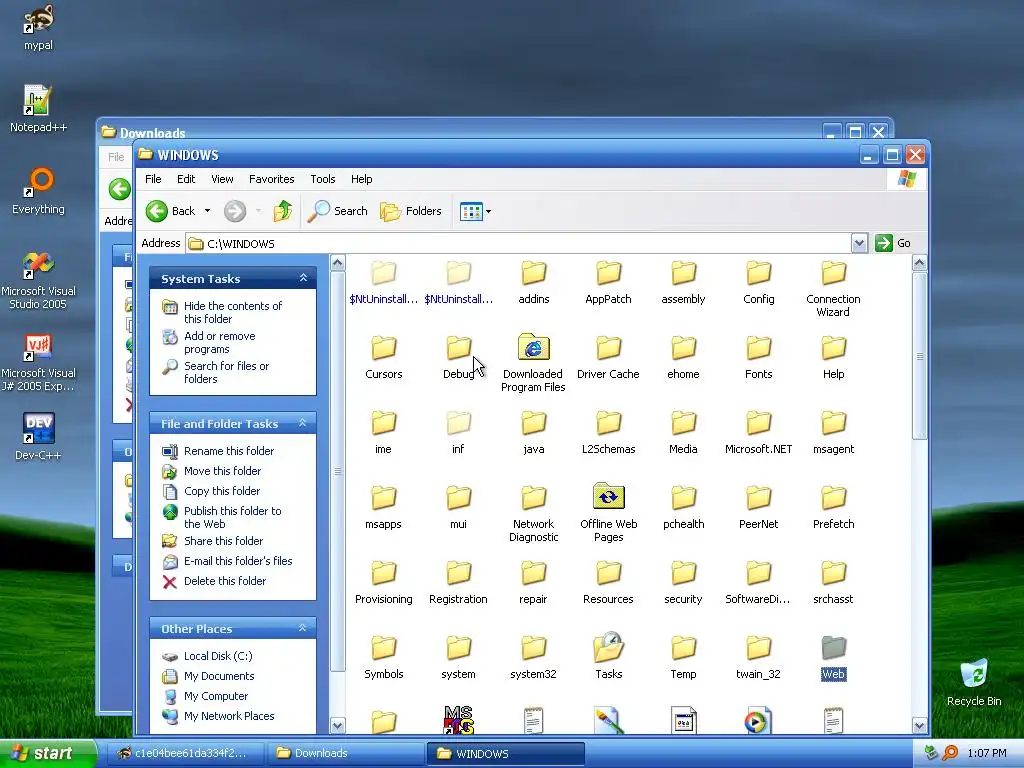Click the Dev-C++ desktop shortcut
The height and width of the screenshot is (768, 1024).
pyautogui.click(x=39, y=436)
